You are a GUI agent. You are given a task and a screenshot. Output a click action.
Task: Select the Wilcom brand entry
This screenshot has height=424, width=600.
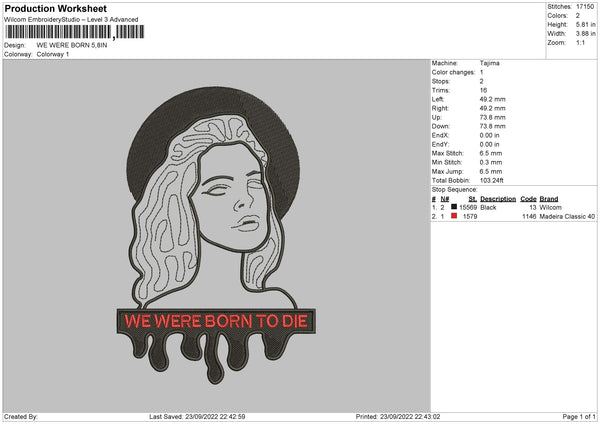551,207
